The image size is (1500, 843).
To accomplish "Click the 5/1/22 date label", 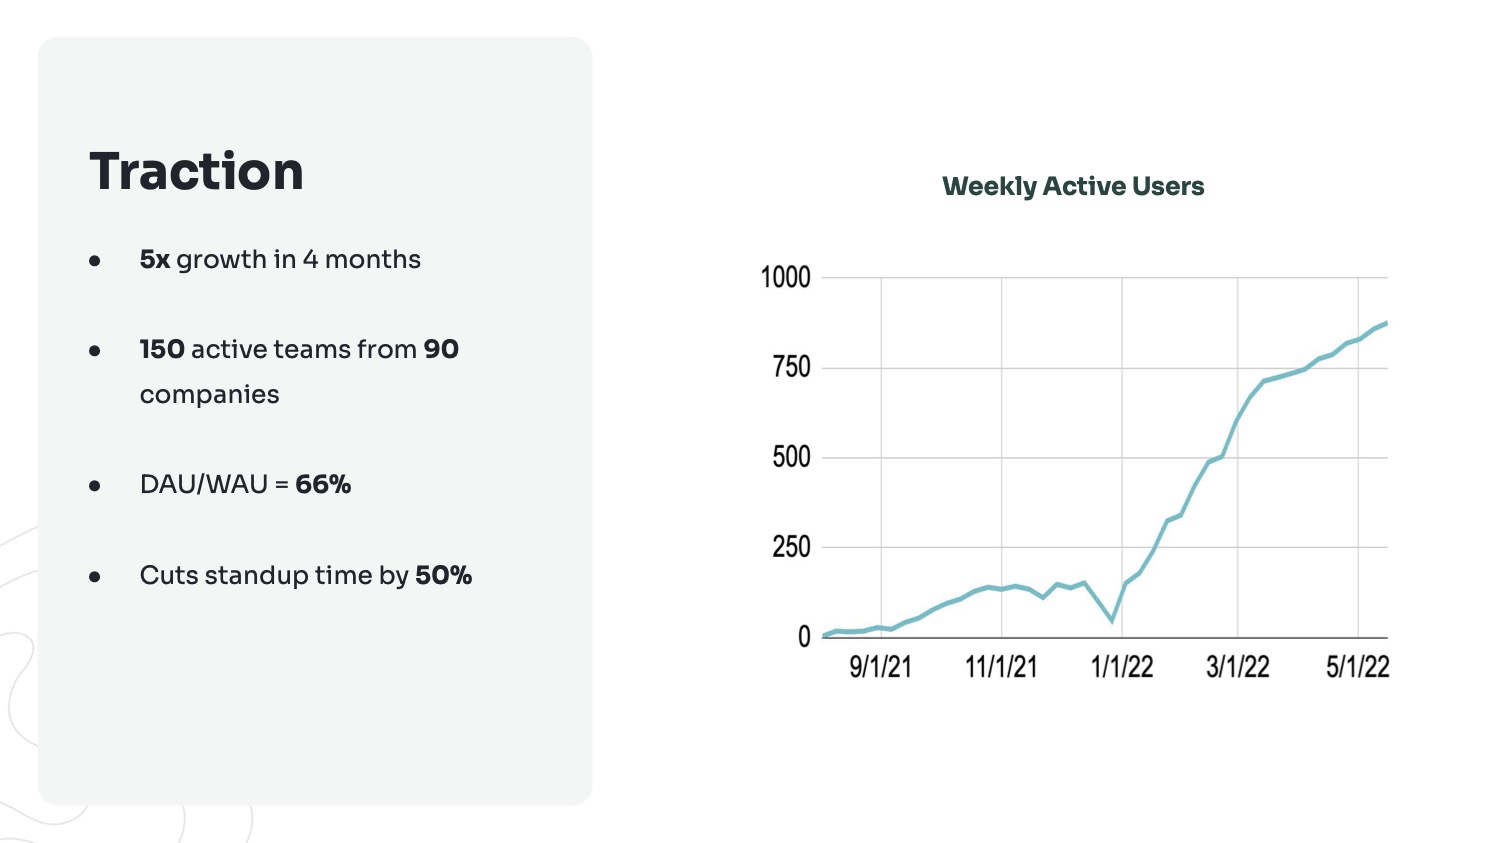I will [x=1358, y=667].
